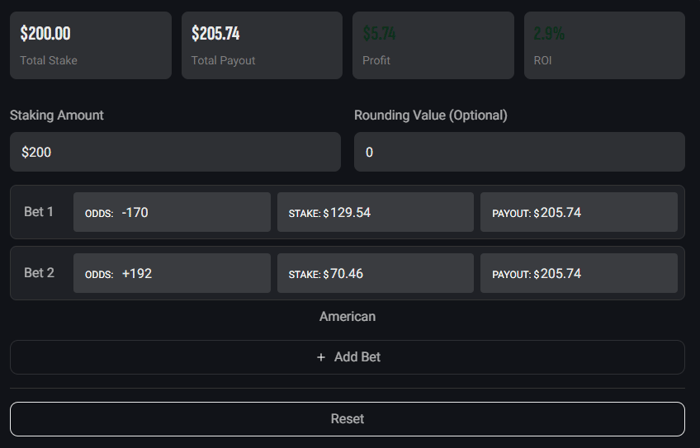The image size is (700, 448).
Task: Click the $200.00 total stake amount
Action: 45,34
